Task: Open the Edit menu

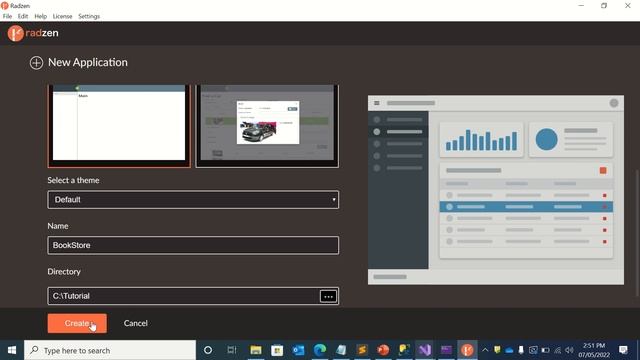Action: coord(23,16)
